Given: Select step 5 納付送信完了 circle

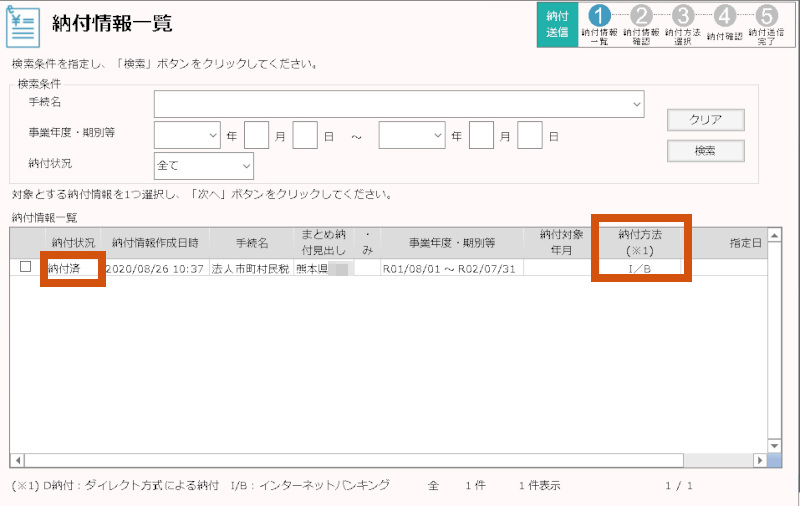Looking at the screenshot, I should [x=767, y=16].
